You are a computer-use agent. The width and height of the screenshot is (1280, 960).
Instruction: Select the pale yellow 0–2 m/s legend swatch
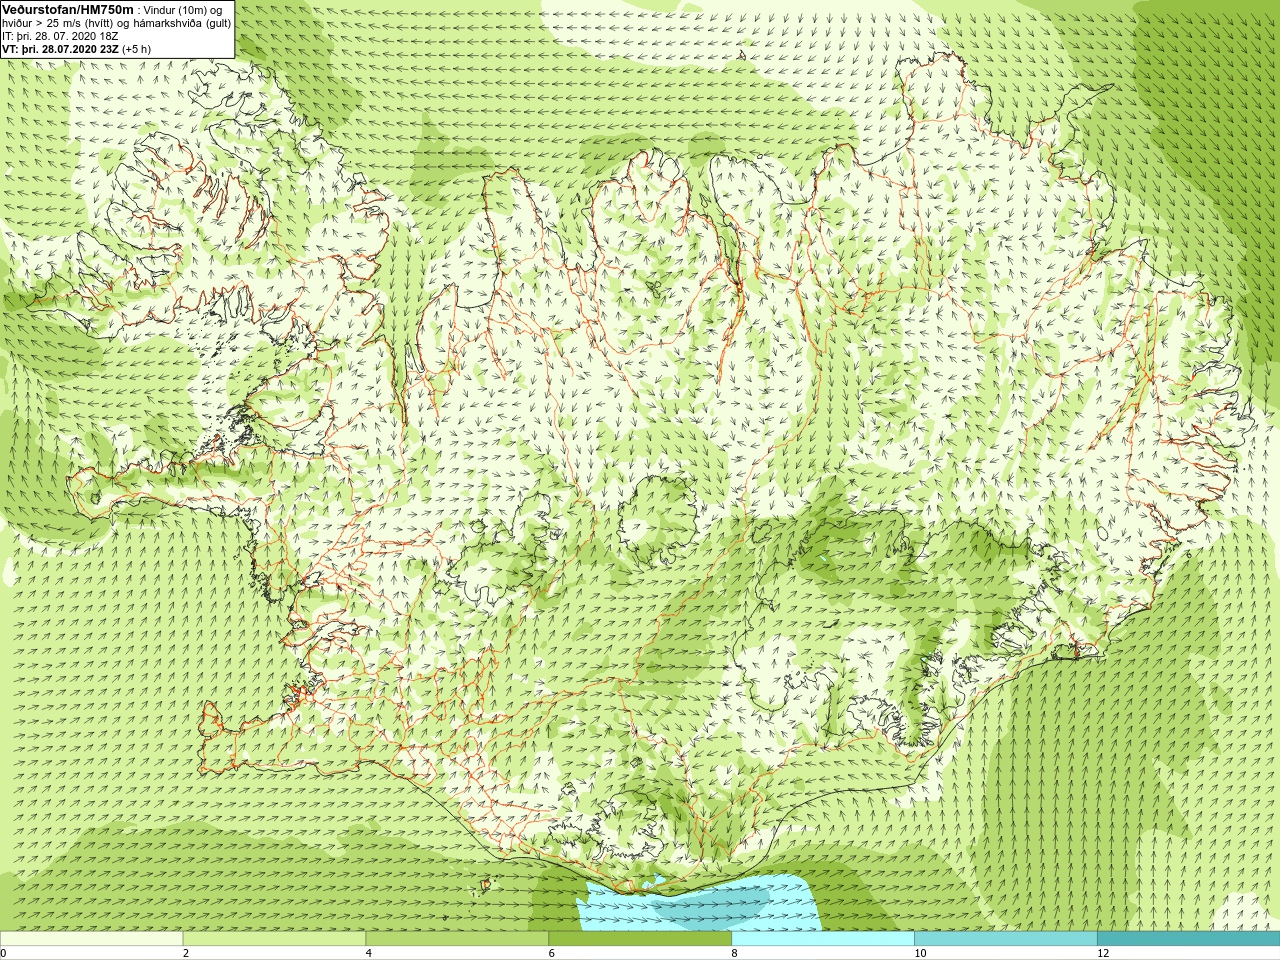[91, 939]
